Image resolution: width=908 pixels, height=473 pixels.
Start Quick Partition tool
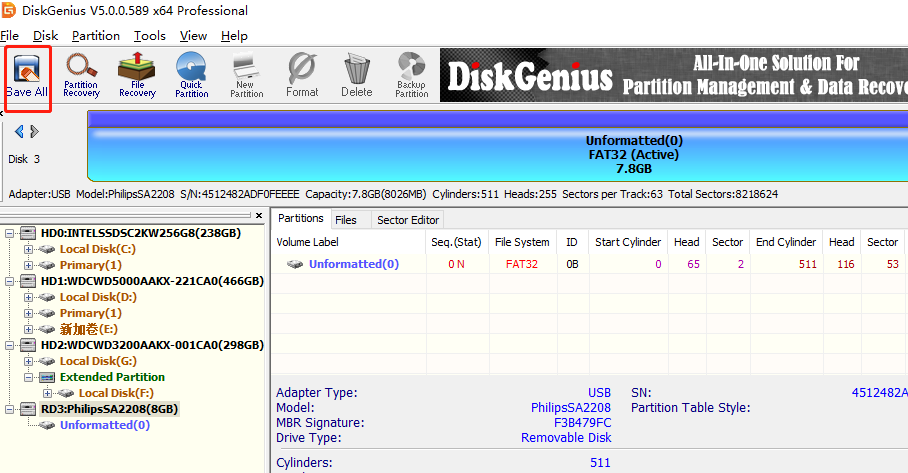coord(191,76)
